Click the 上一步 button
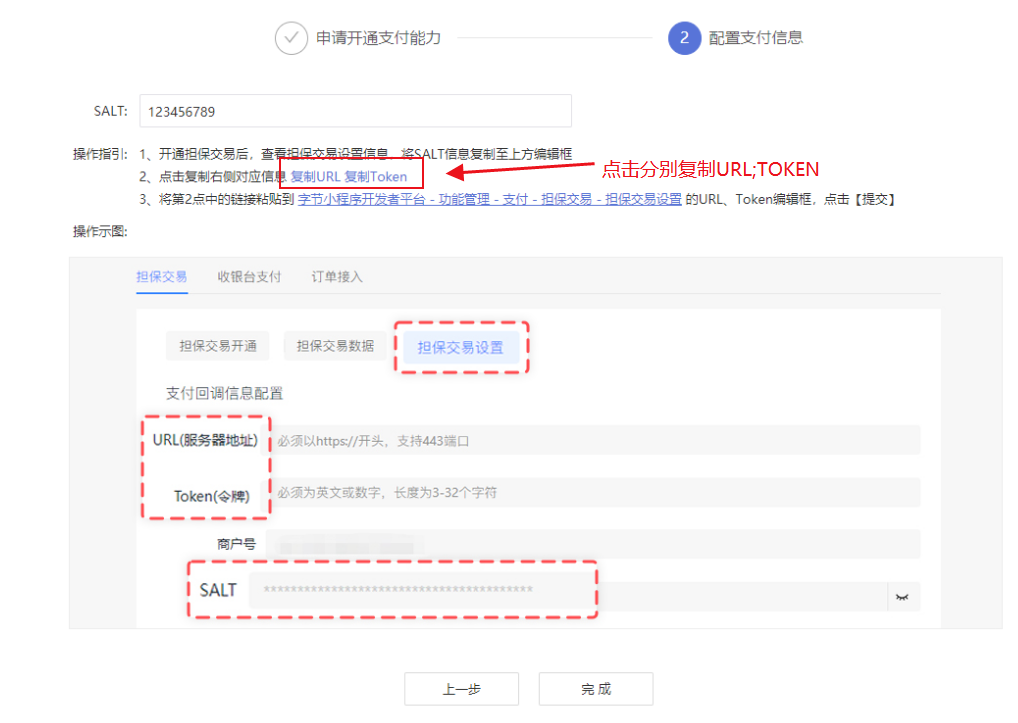 (x=461, y=688)
